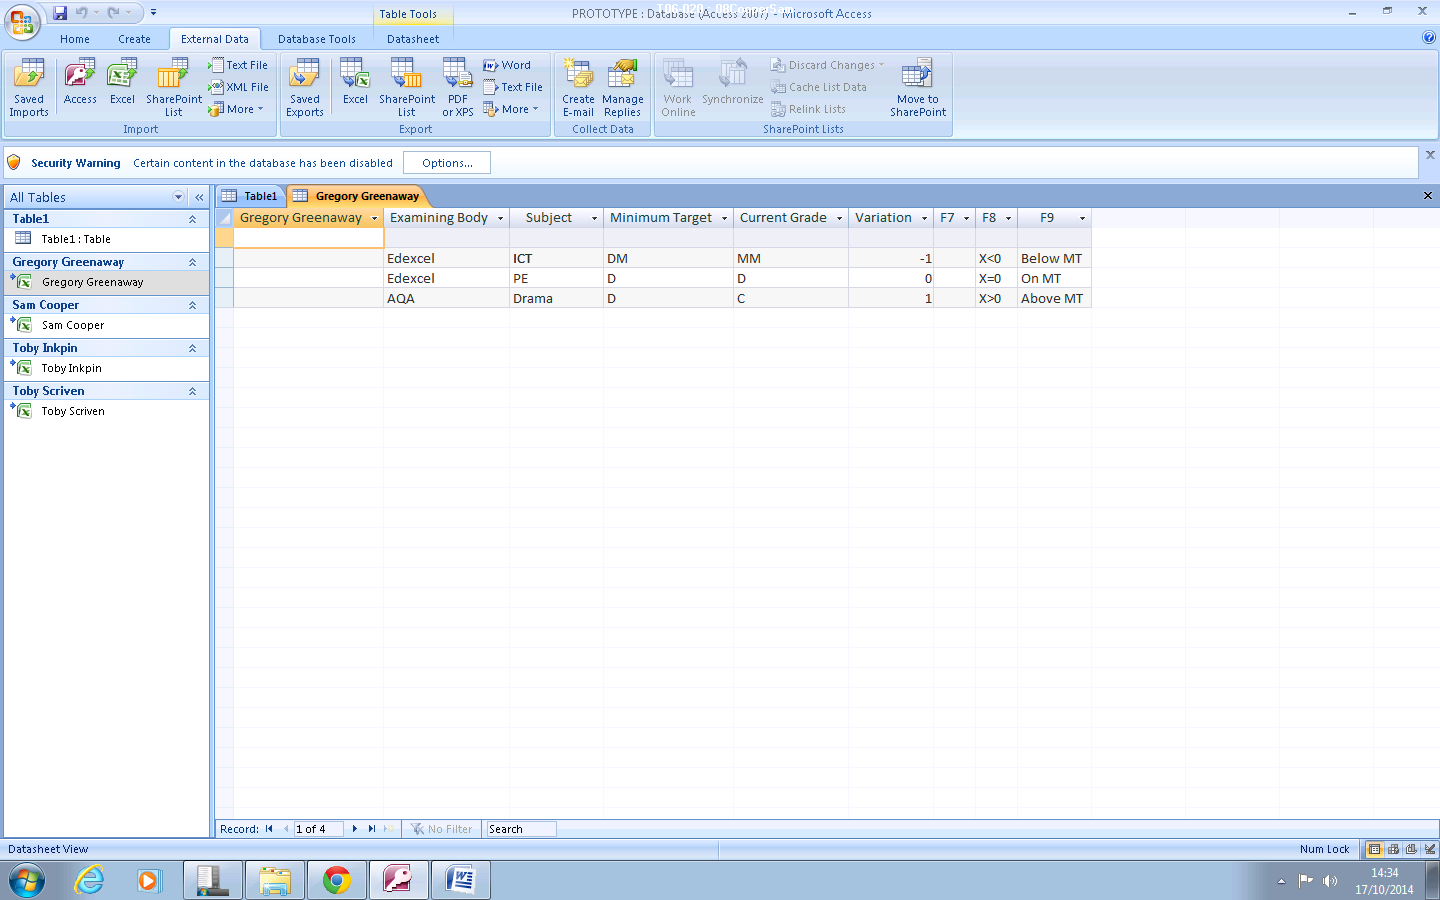Go to the next record
1440x900 pixels.
click(355, 829)
